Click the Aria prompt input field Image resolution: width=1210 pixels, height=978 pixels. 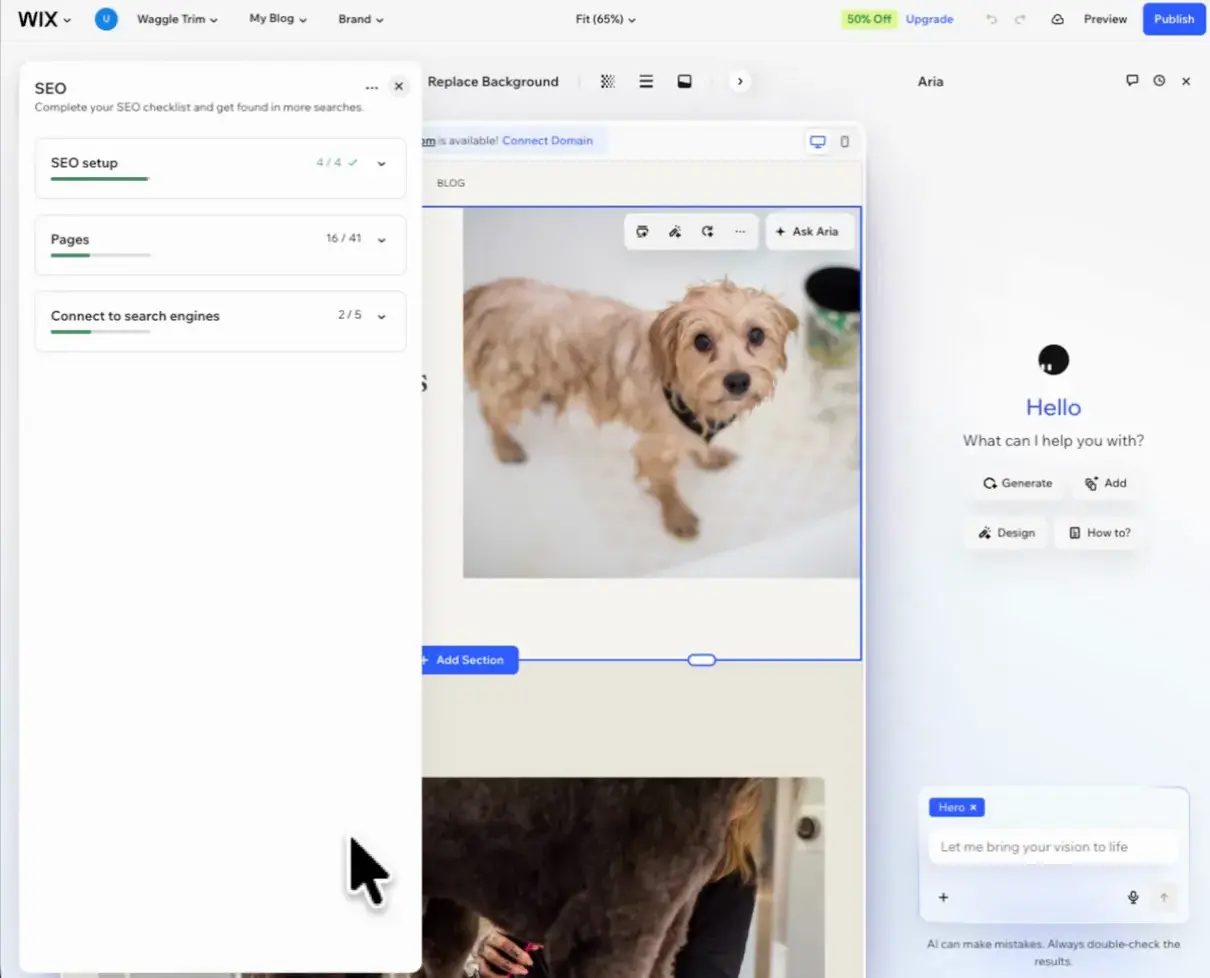click(x=1053, y=847)
